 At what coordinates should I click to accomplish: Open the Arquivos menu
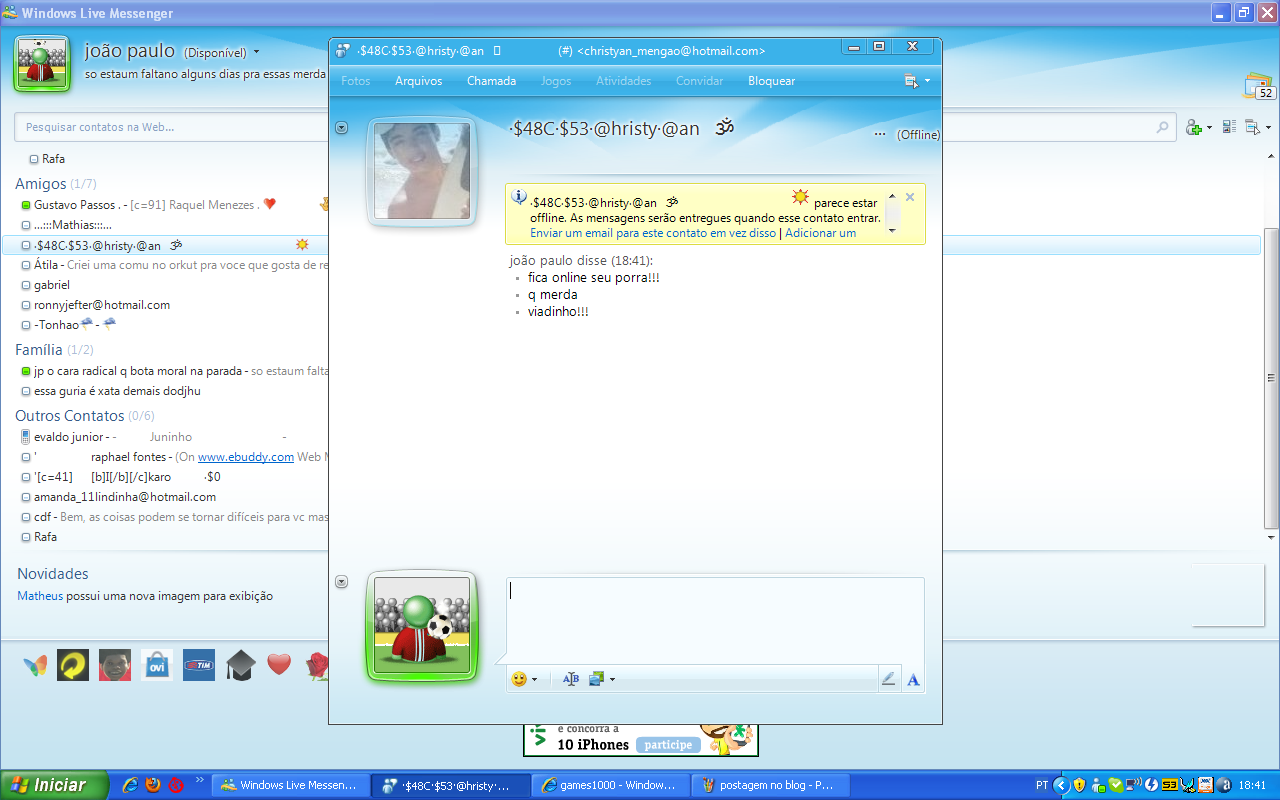[418, 81]
